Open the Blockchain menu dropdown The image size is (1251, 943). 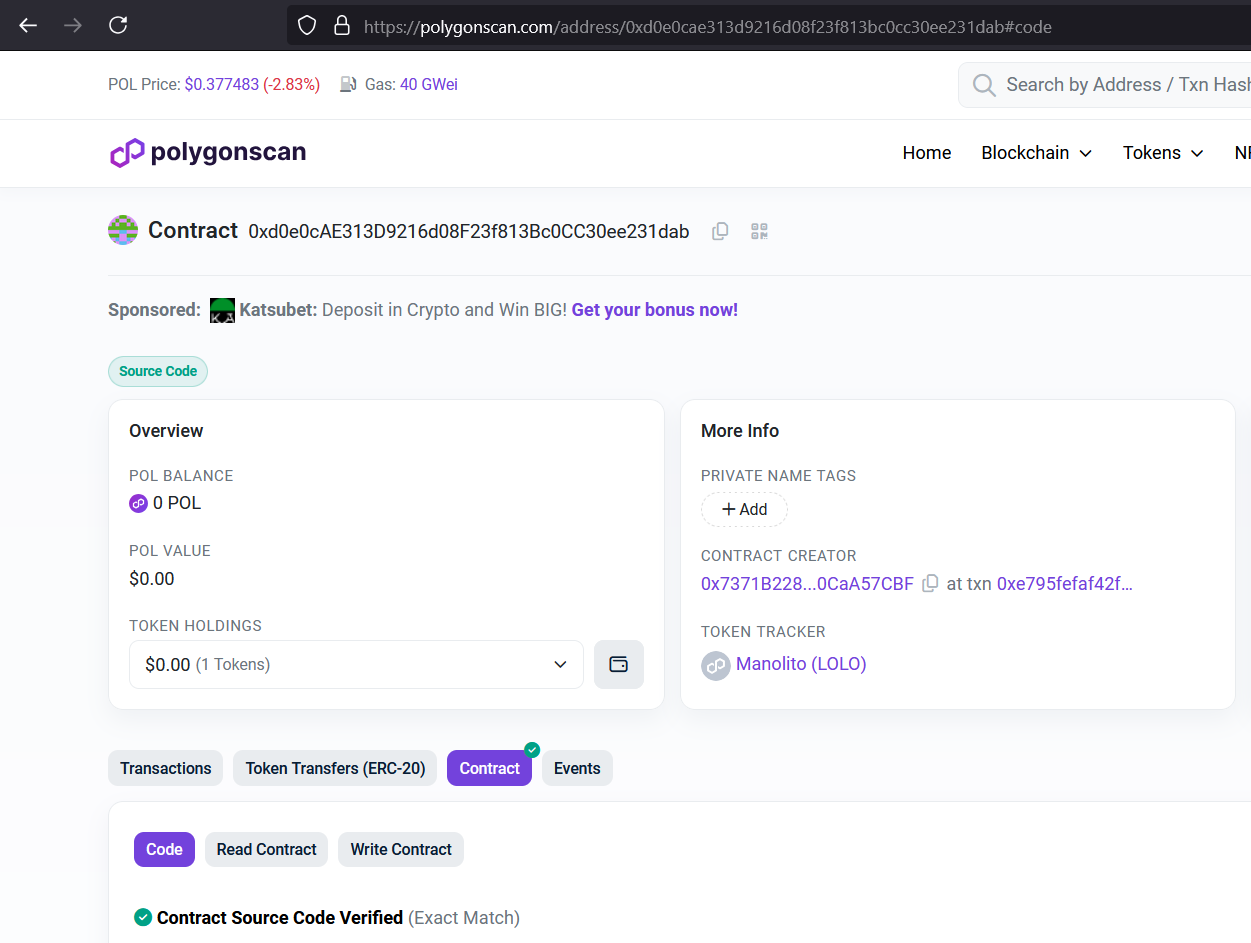1036,153
